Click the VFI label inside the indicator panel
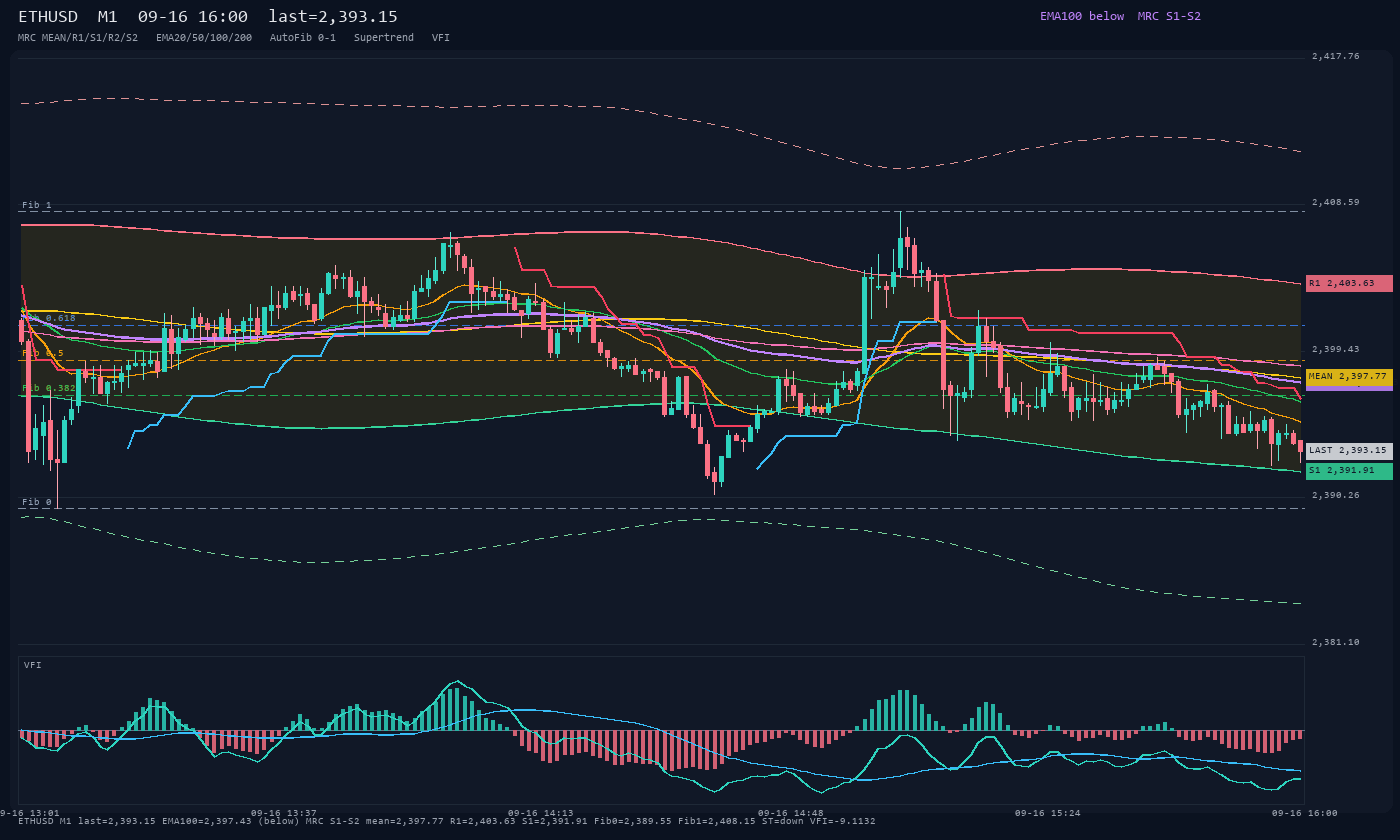This screenshot has height=840, width=1400. (33, 665)
